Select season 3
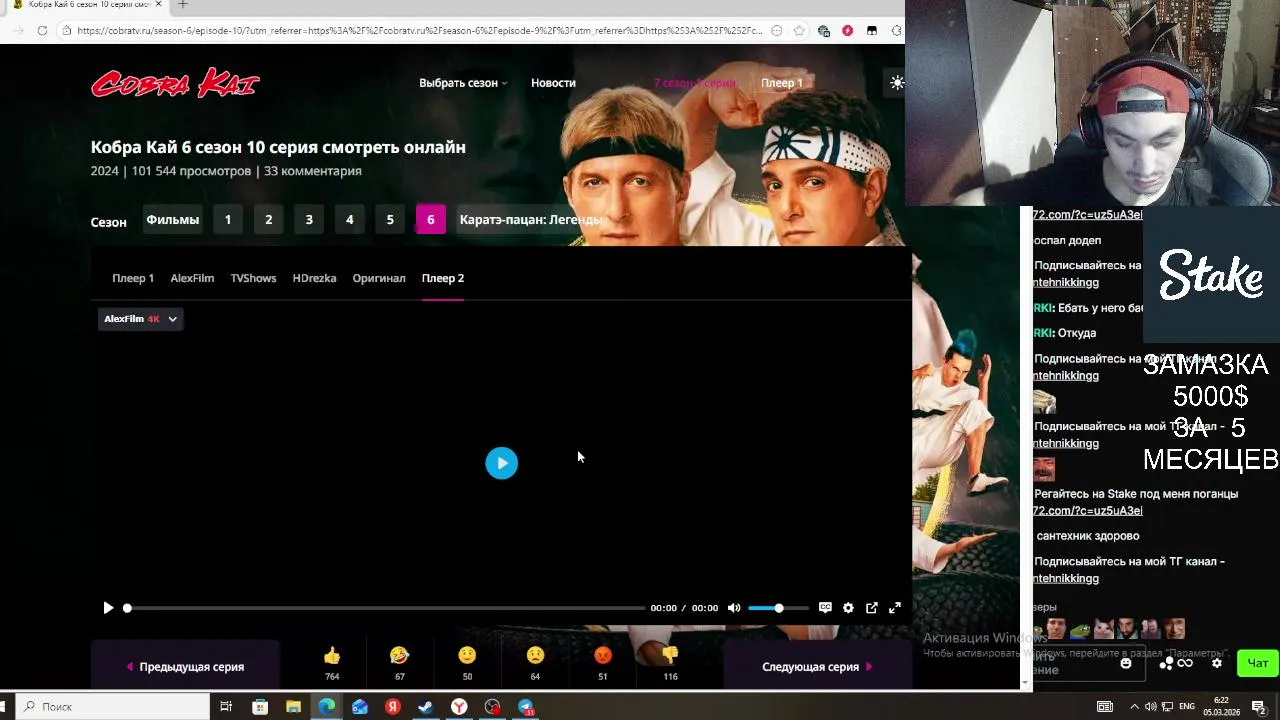Viewport: 1280px width, 720px height. pos(309,220)
